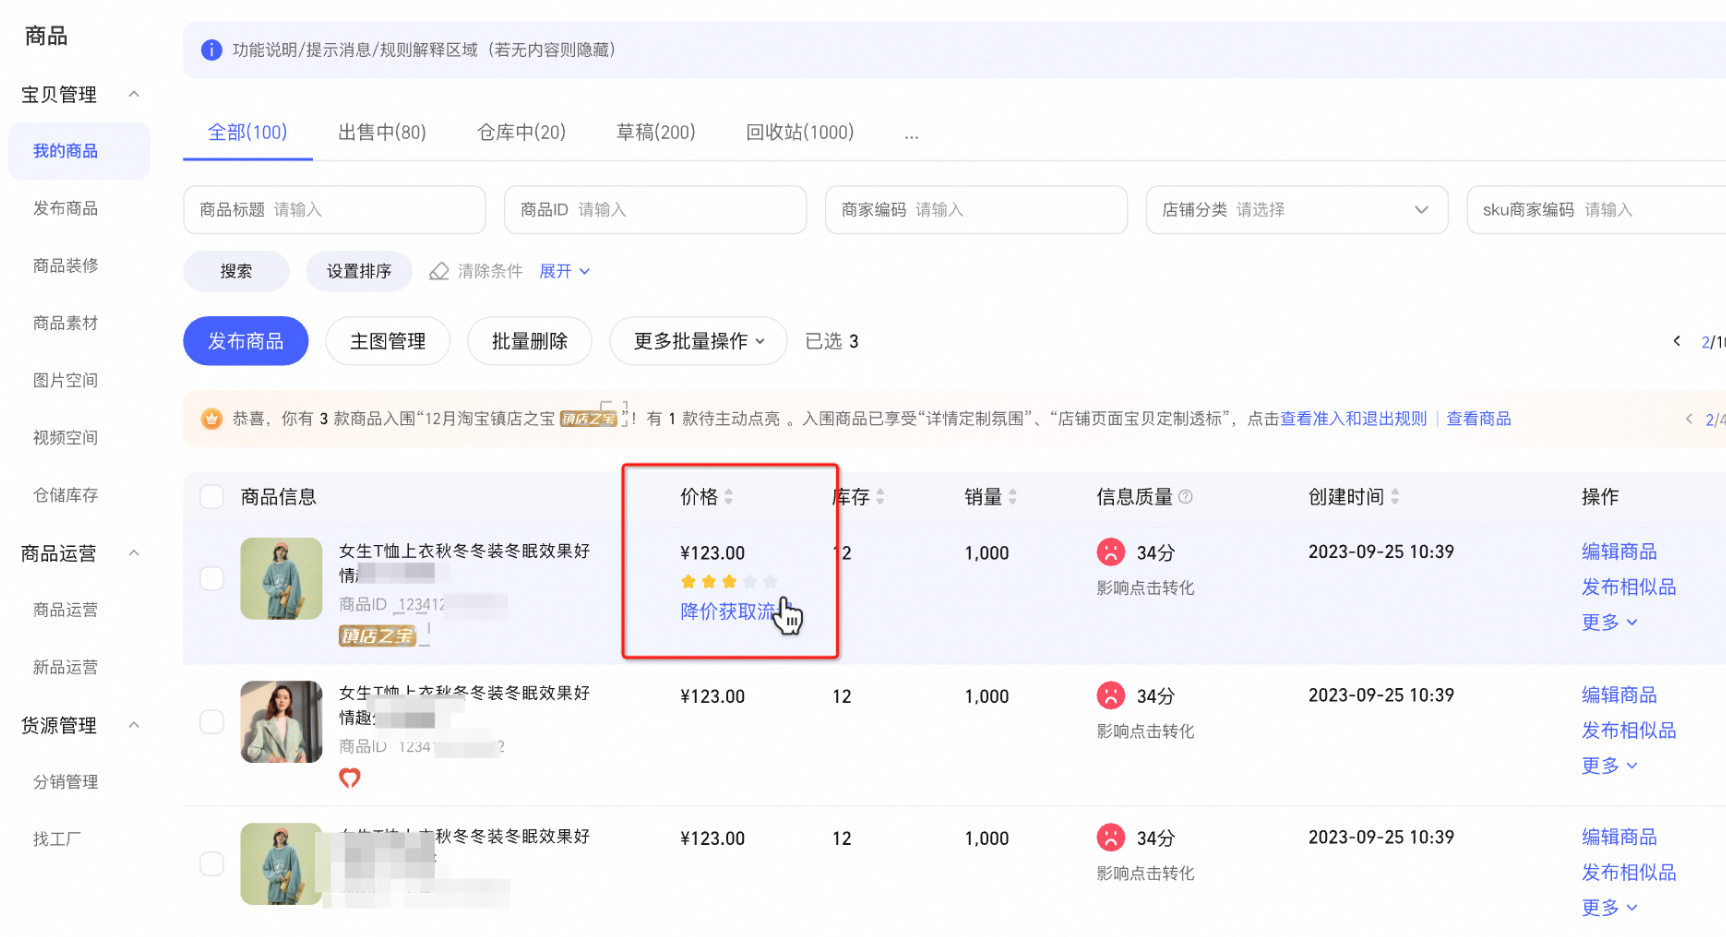Image resolution: width=1726 pixels, height=937 pixels.
Task: Open 更多 menu in the first product row
Action: (1609, 622)
